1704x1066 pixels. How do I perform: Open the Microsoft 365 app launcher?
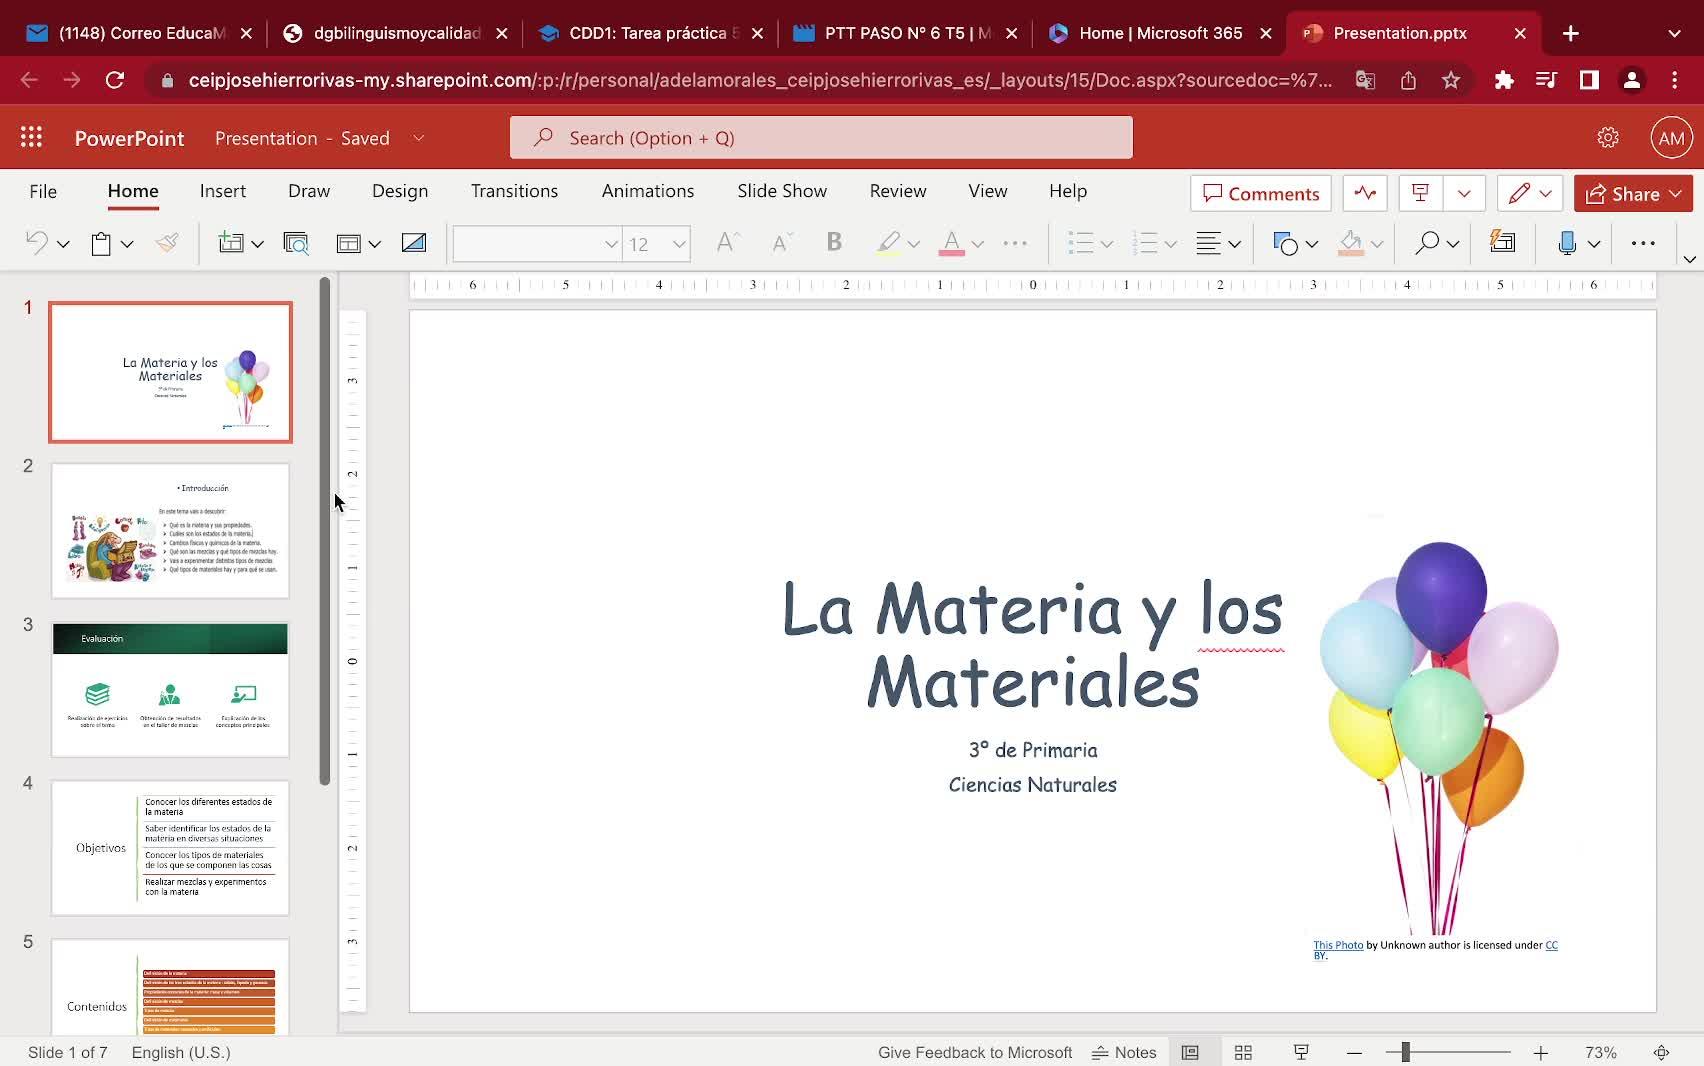click(x=31, y=138)
